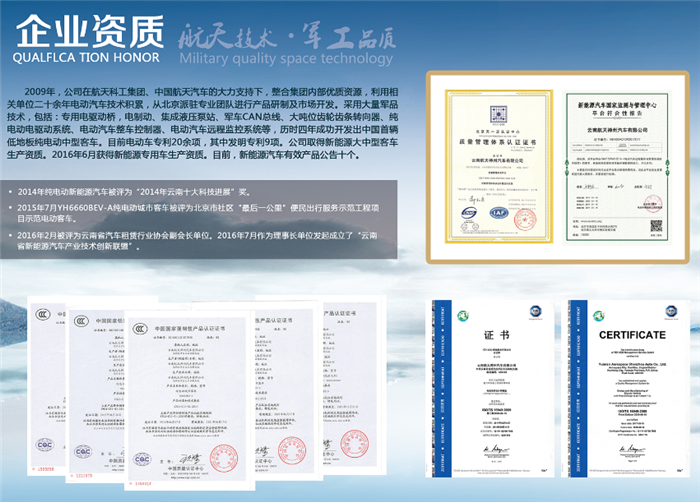Click the green logo on the 证书 certificate
This screenshot has width=700, height=502.
click(x=463, y=316)
